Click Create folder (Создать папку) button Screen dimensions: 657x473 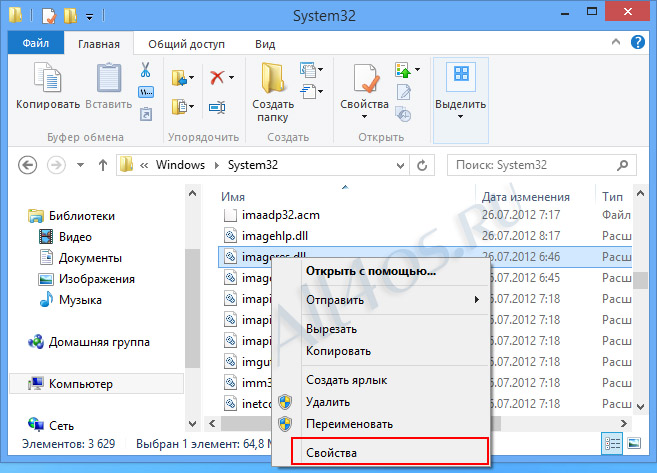click(x=273, y=92)
